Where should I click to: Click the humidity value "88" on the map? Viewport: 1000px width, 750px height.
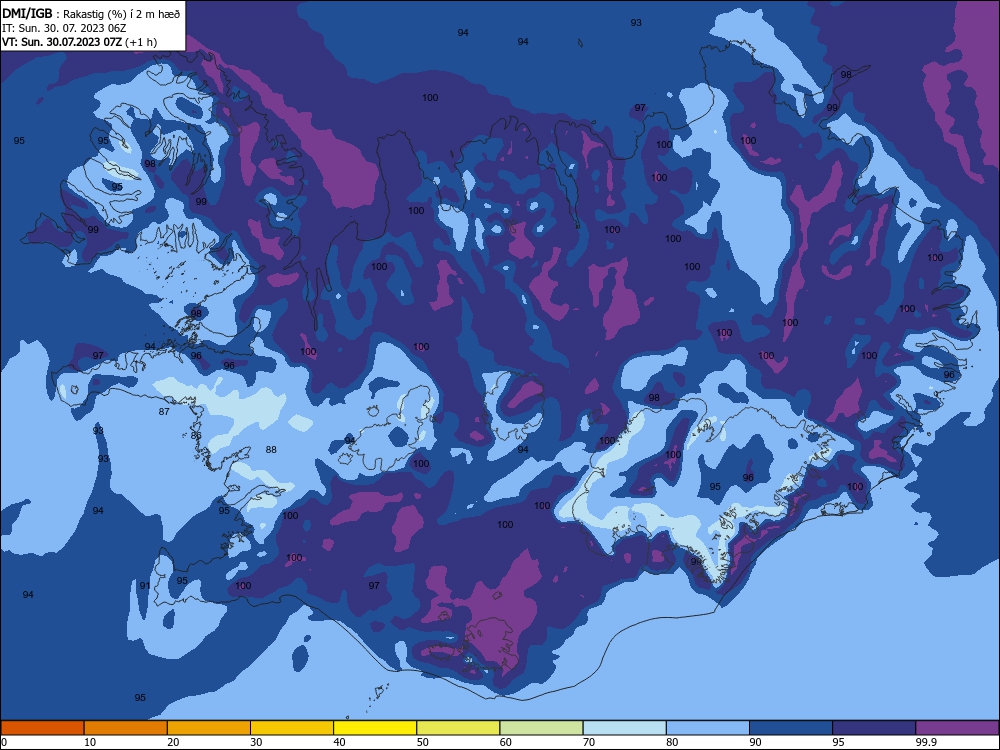[x=271, y=450]
